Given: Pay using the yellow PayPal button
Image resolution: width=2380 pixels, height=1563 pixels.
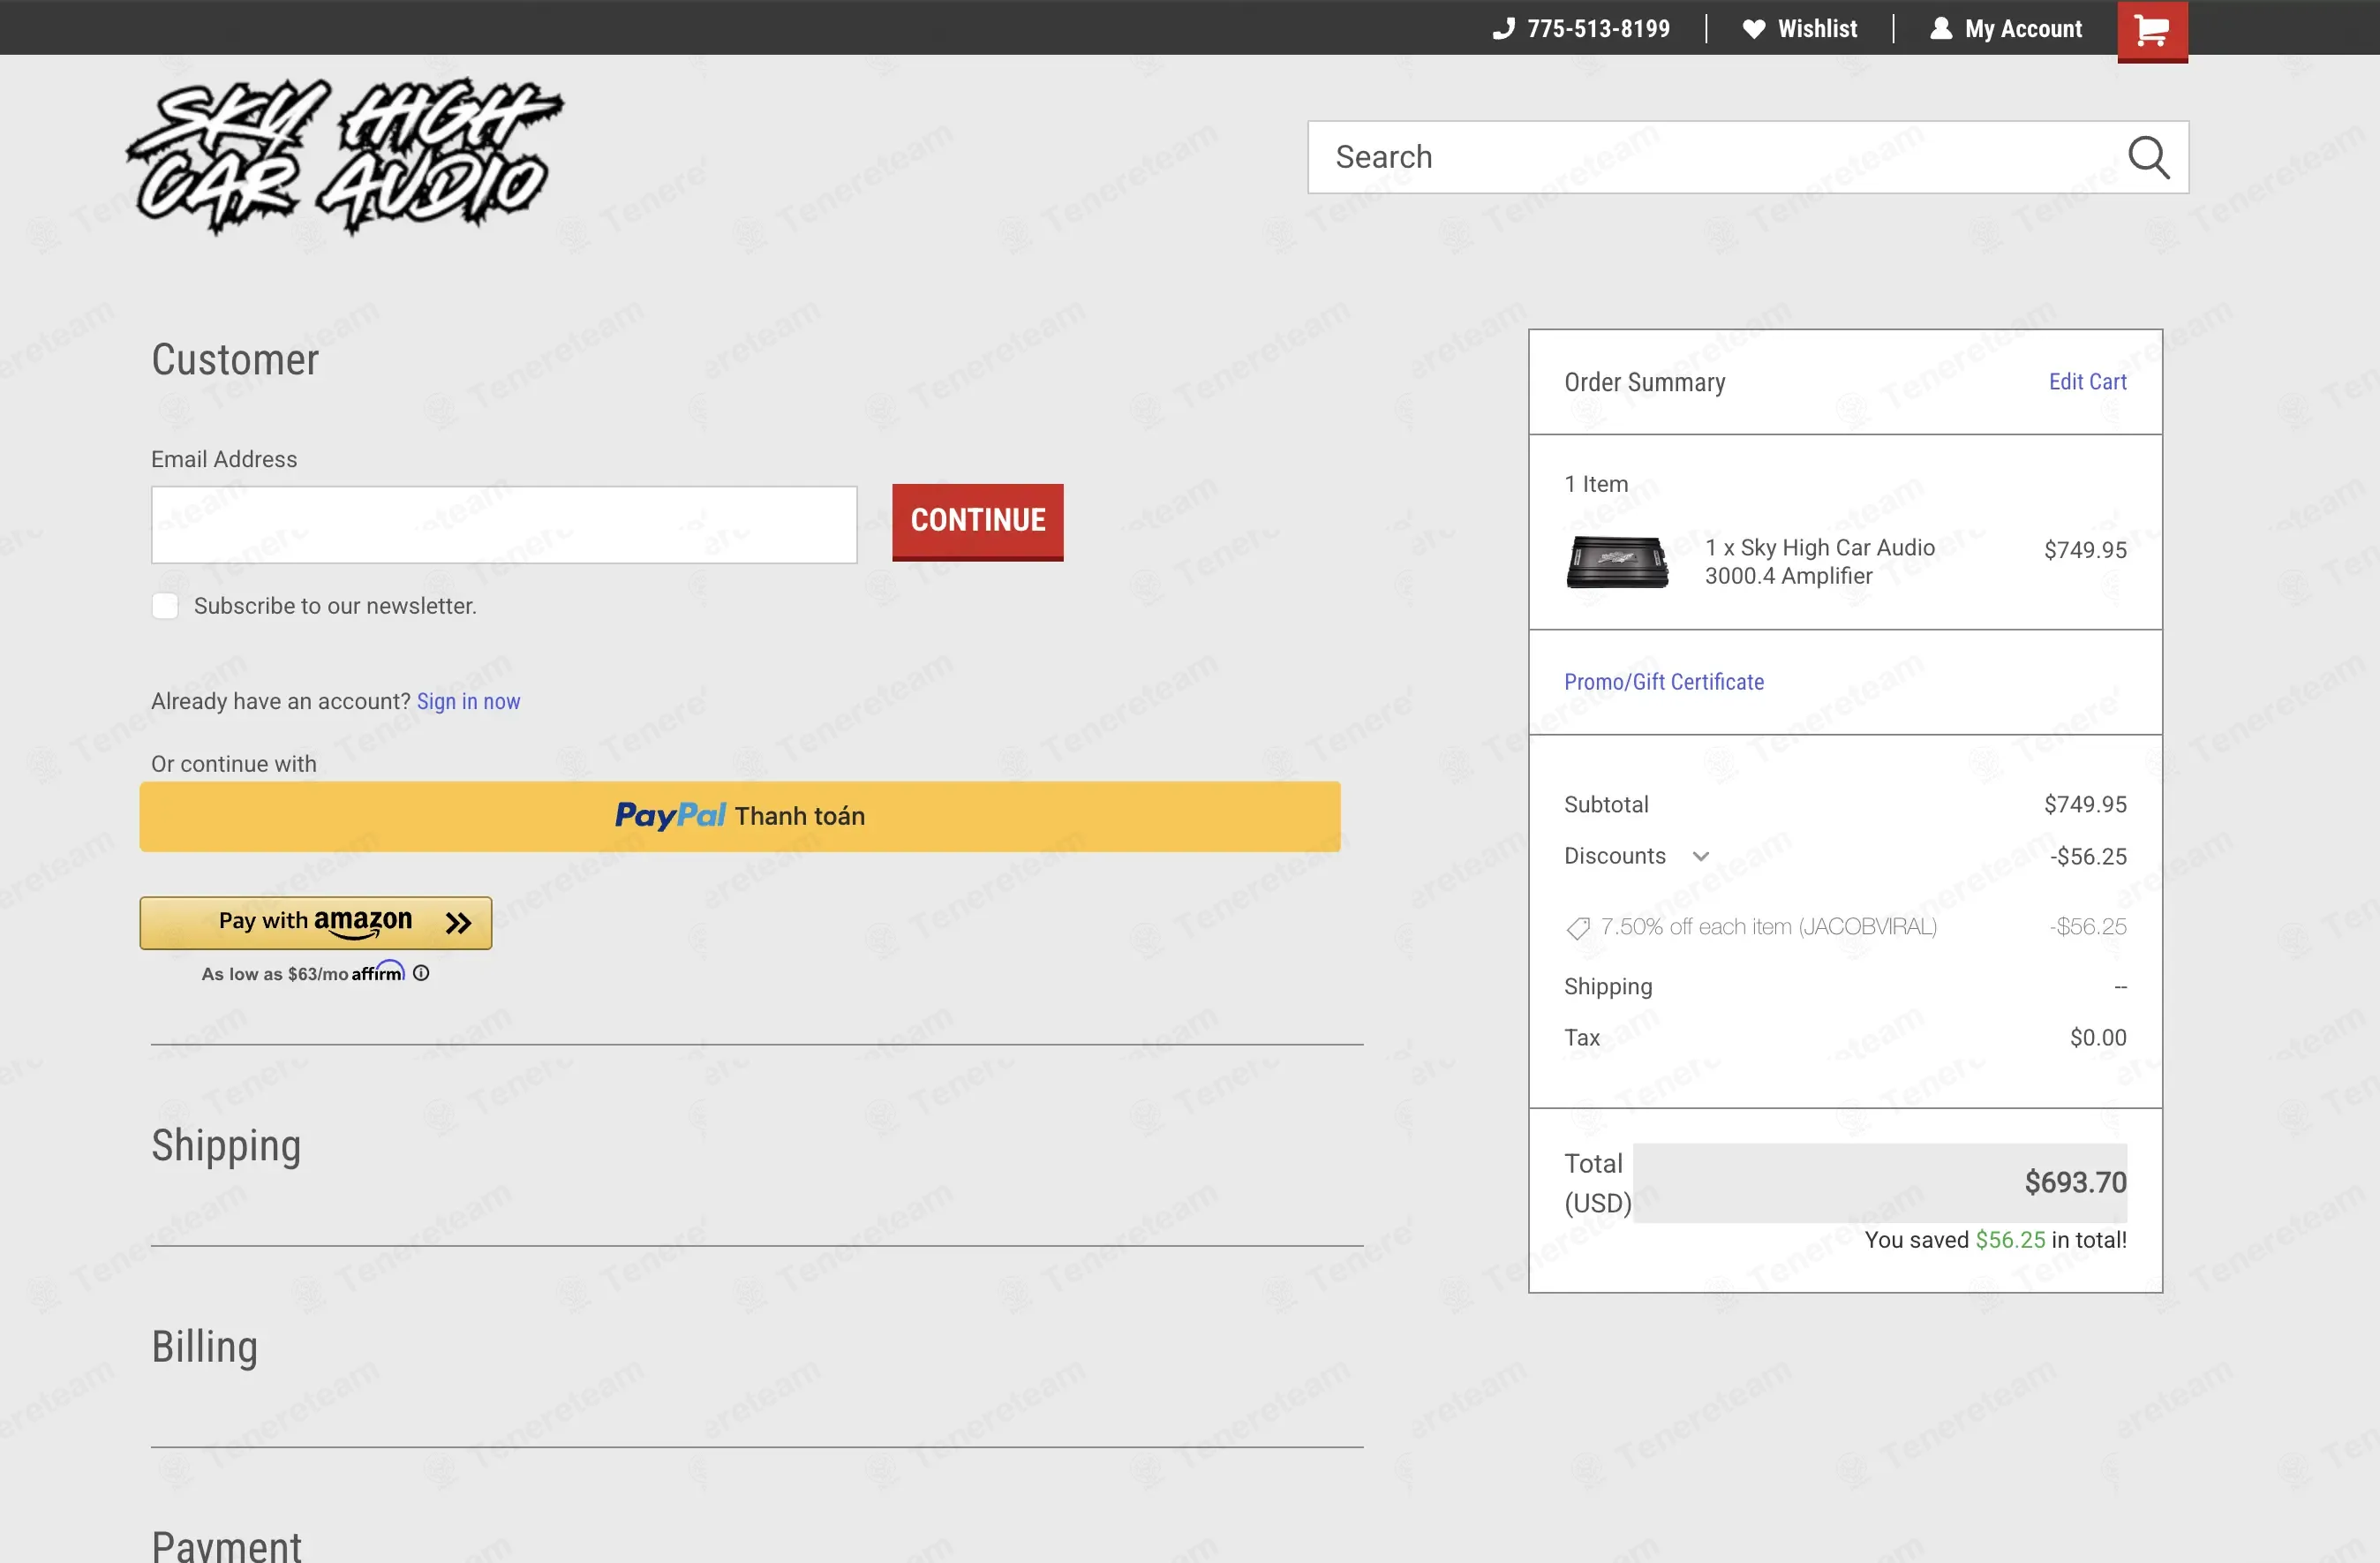Looking at the screenshot, I should 740,816.
